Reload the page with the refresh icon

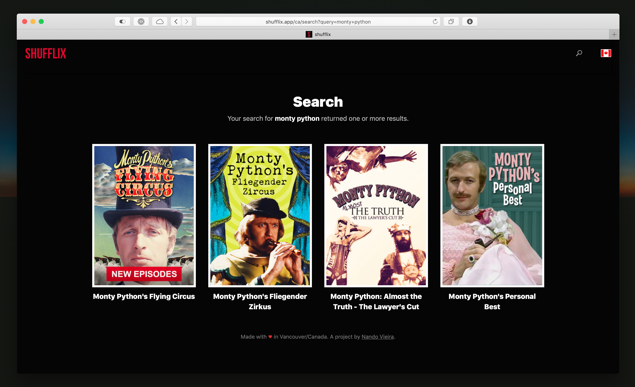(x=435, y=21)
